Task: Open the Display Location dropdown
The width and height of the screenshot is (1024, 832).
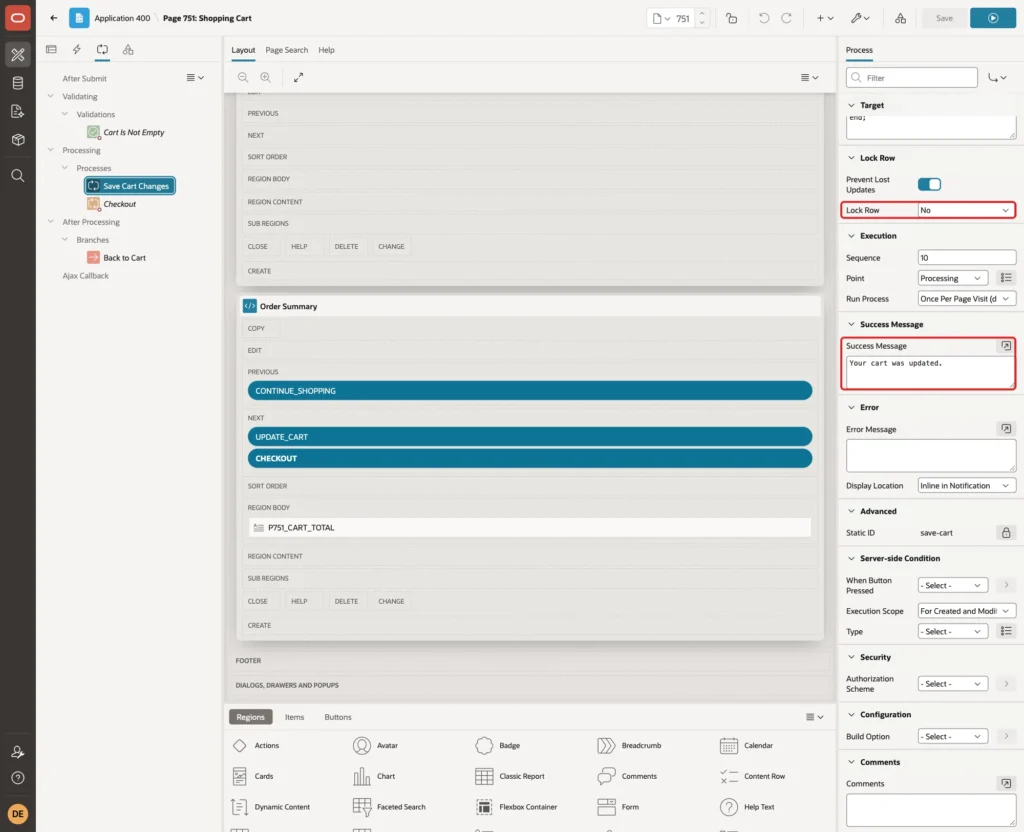Action: click(x=965, y=486)
